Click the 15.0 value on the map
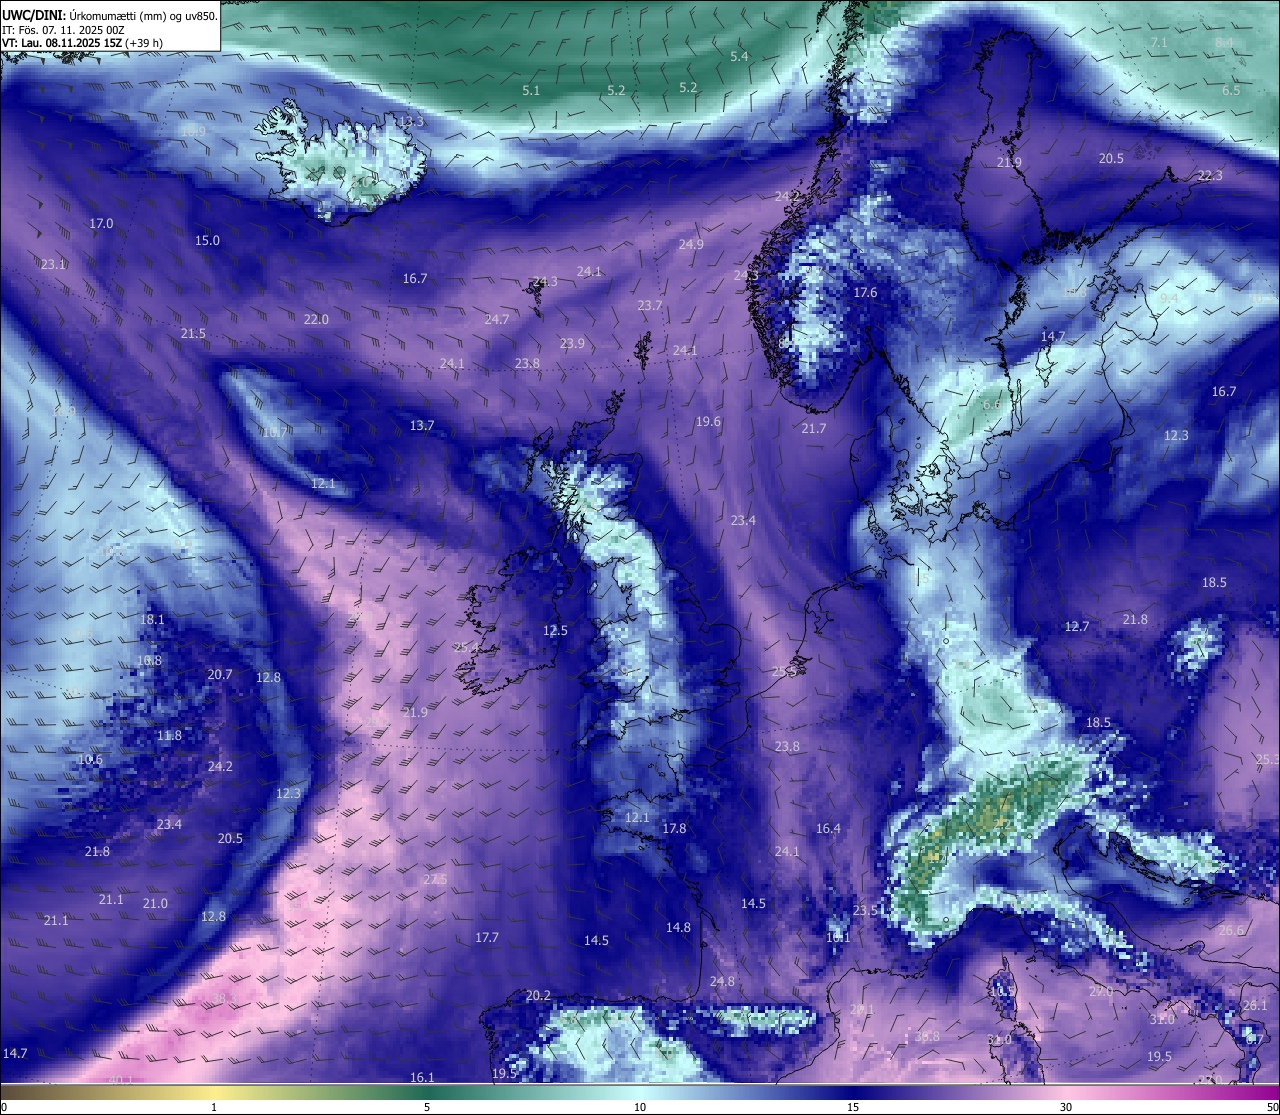Viewport: 1280px width, 1115px height. [207, 241]
